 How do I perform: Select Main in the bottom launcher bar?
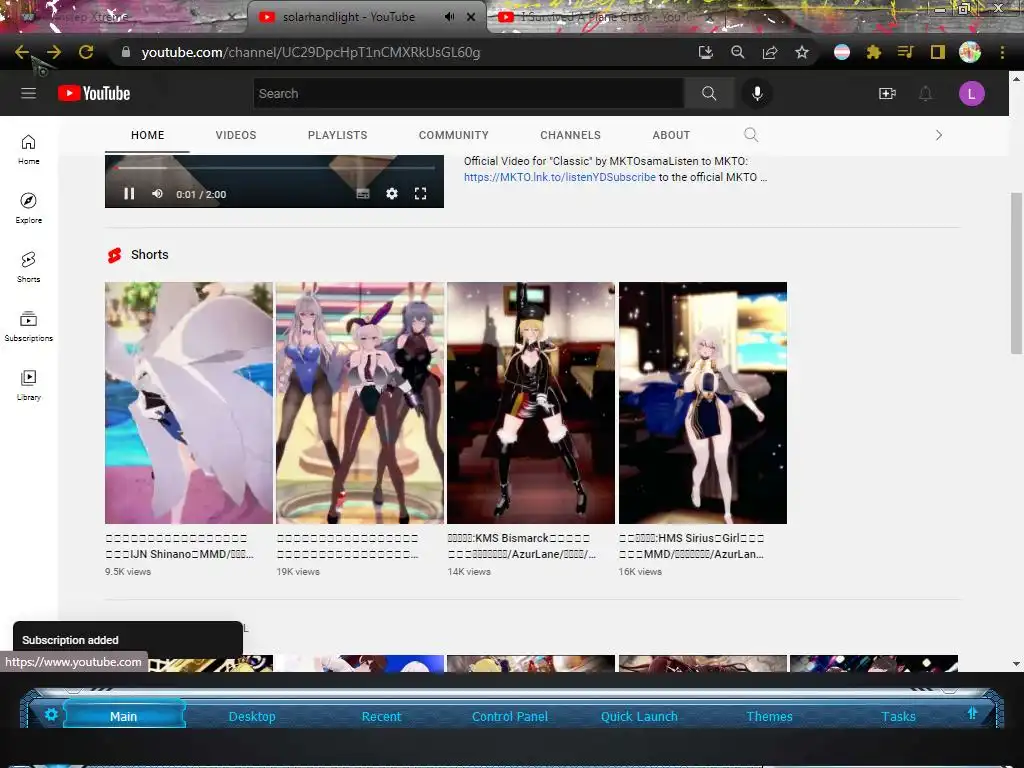click(123, 716)
